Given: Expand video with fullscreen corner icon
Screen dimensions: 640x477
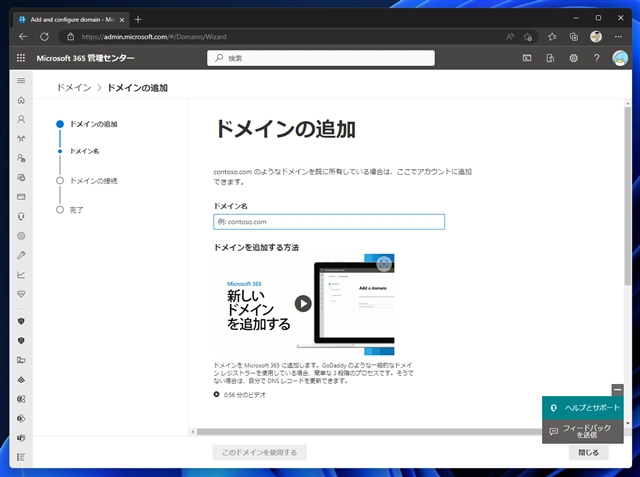Looking at the screenshot, I should click(384, 264).
